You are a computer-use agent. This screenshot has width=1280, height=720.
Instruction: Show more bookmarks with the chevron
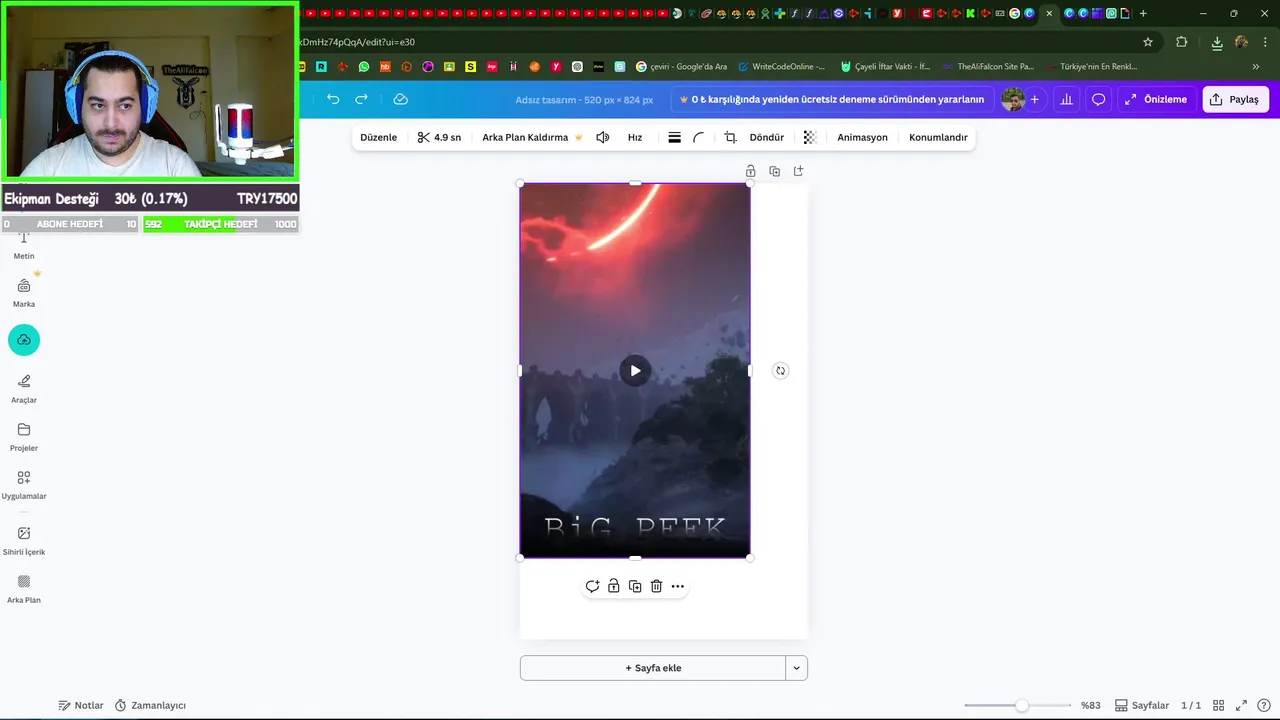click(x=1256, y=66)
